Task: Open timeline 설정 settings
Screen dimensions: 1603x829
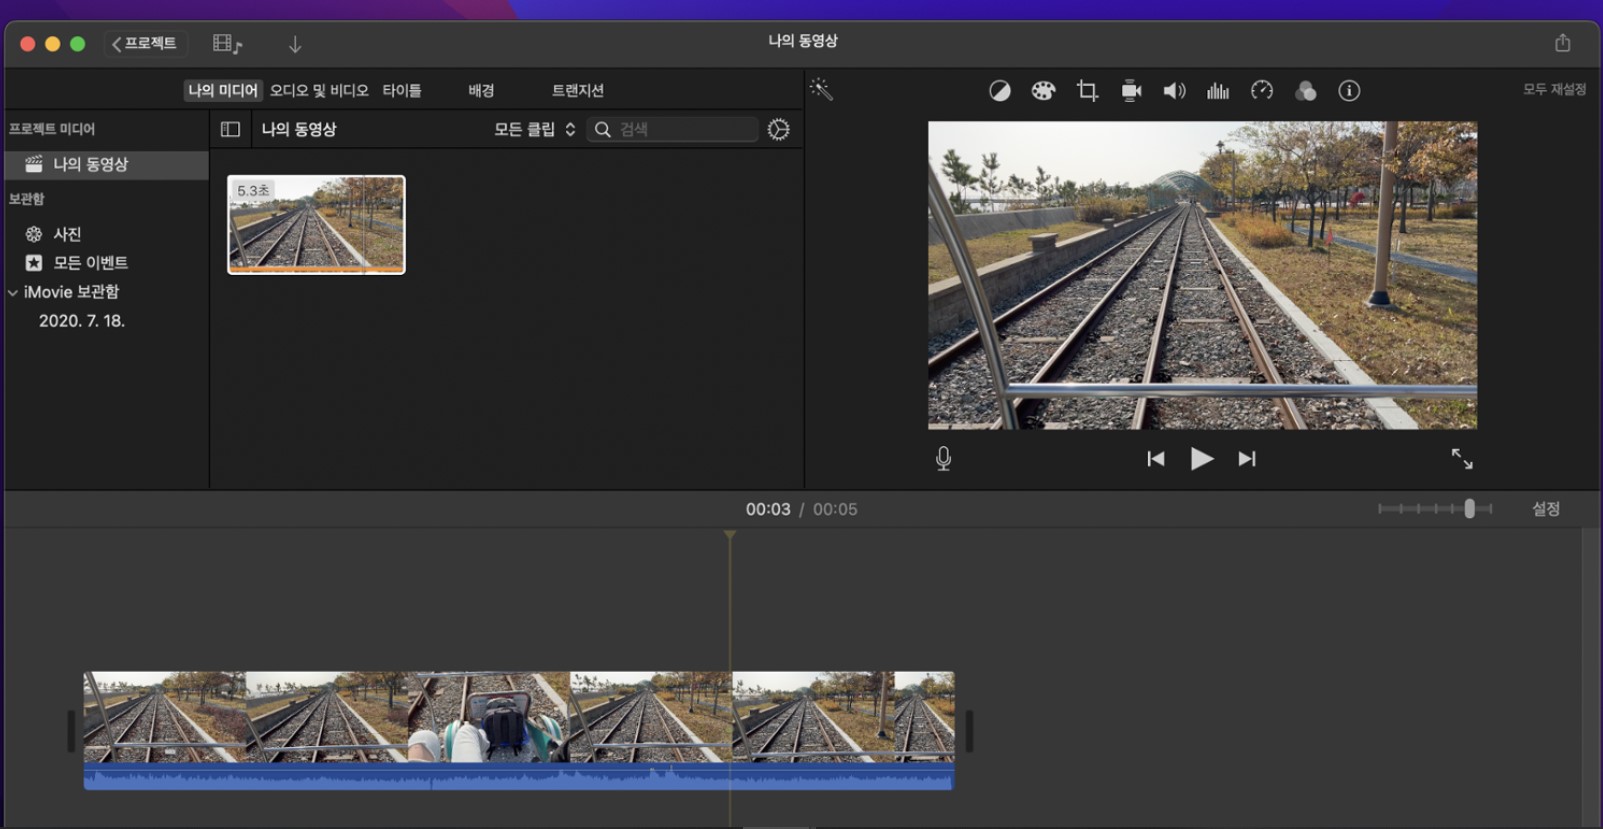Action: 1546,509
